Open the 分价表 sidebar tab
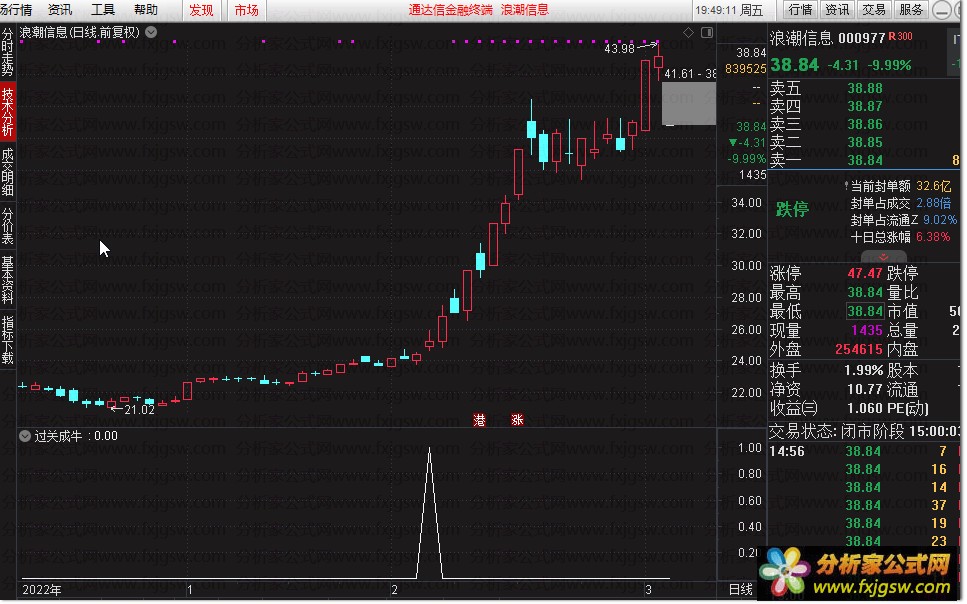The width and height of the screenshot is (967, 604). [7, 225]
